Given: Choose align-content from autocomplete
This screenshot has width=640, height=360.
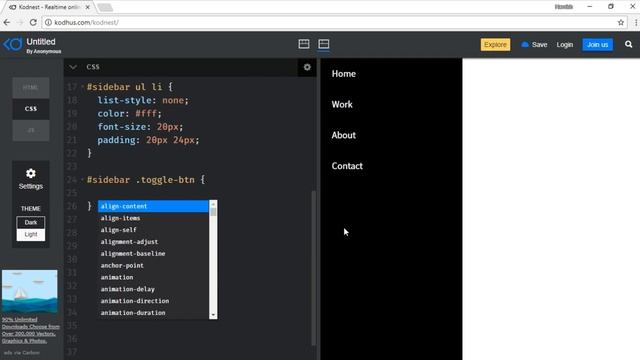Looking at the screenshot, I should (x=153, y=206).
